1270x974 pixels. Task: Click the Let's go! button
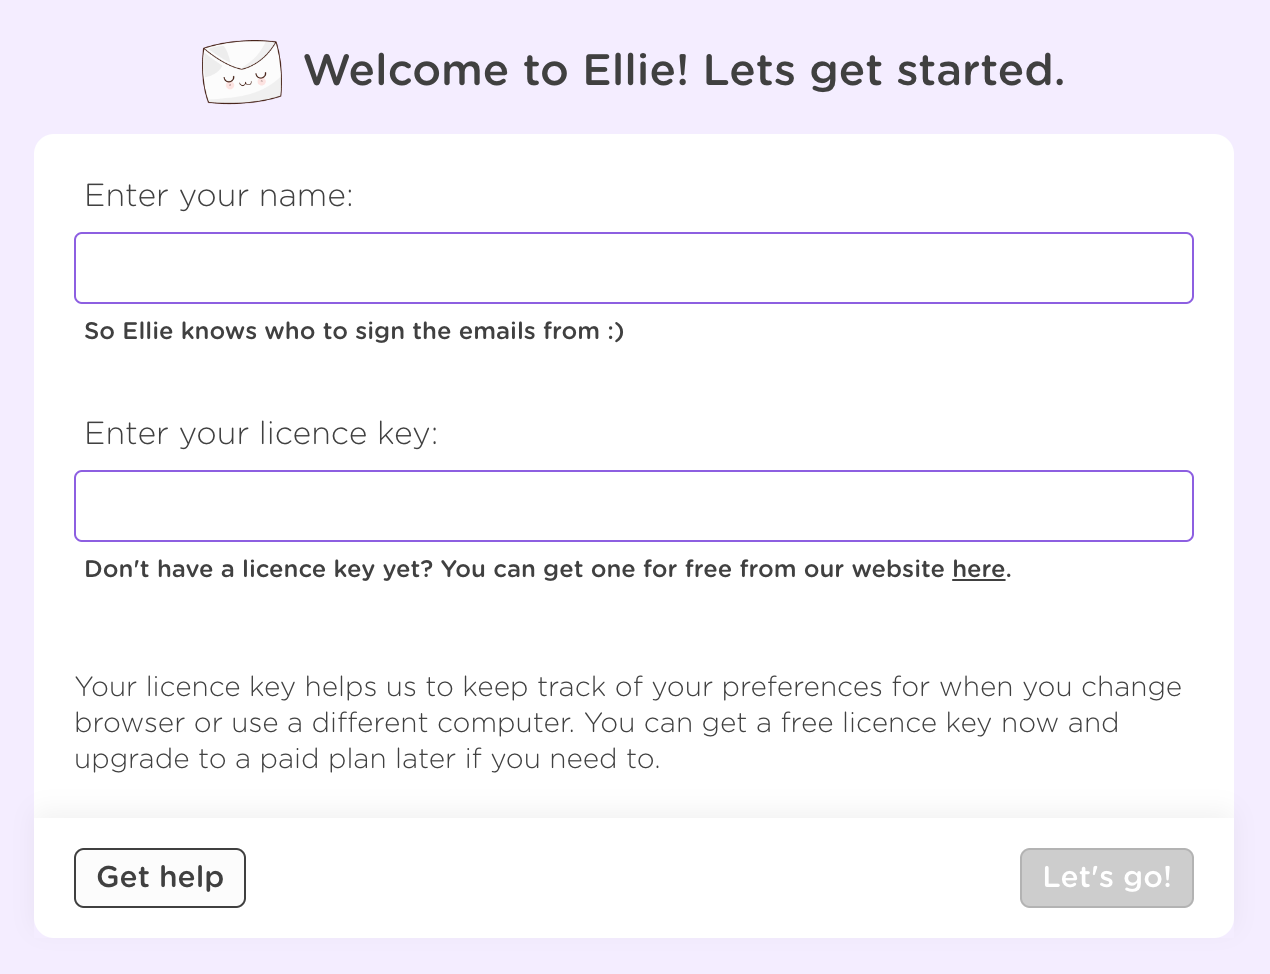pyautogui.click(x=1106, y=878)
